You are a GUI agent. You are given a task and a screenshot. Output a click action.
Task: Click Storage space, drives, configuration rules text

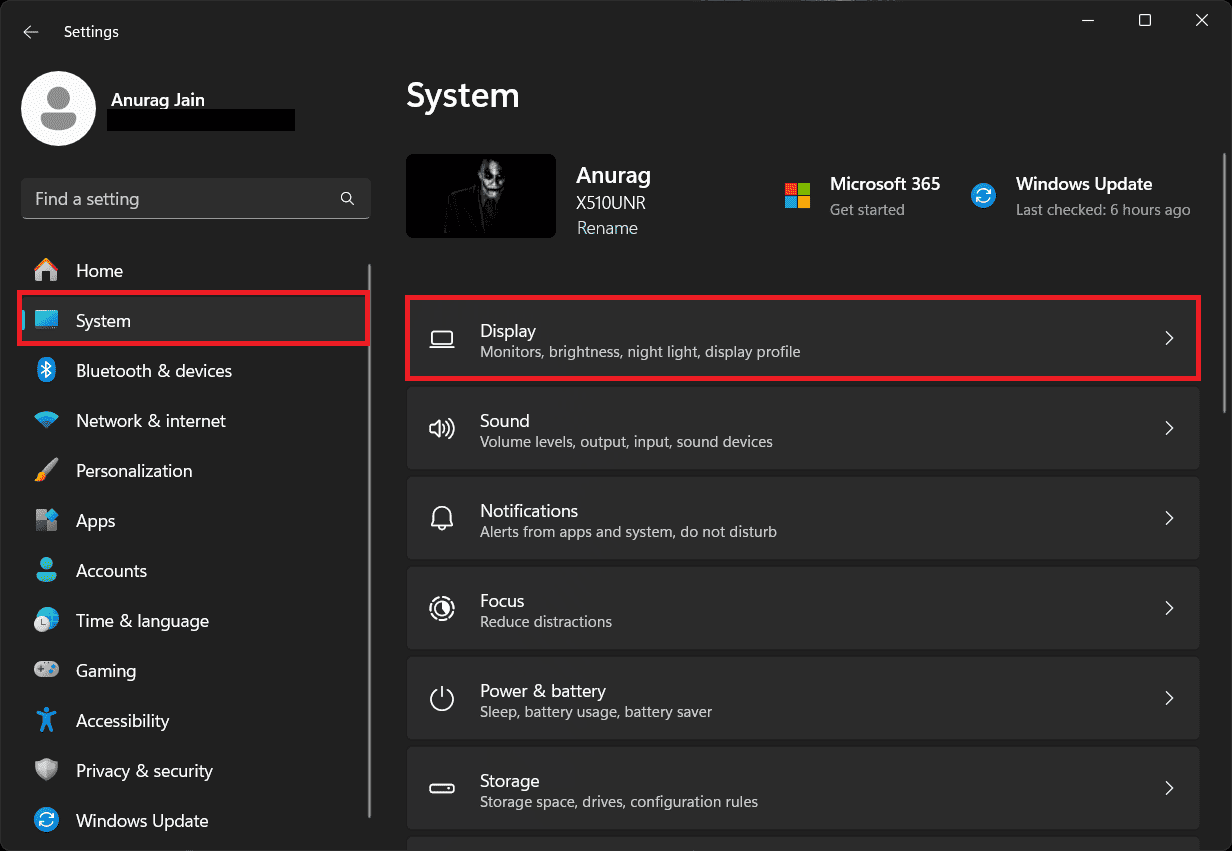tap(619, 802)
